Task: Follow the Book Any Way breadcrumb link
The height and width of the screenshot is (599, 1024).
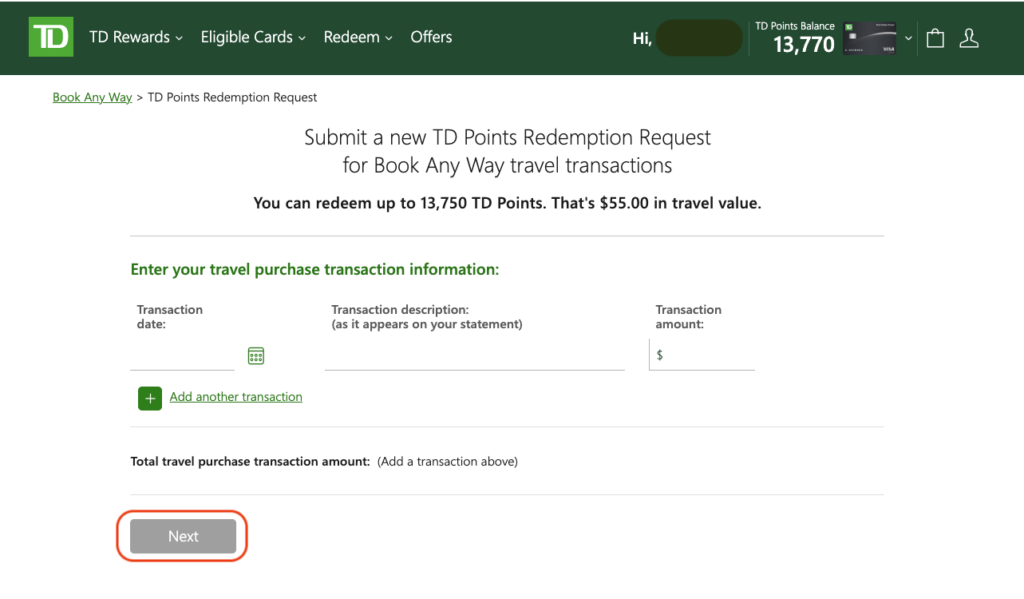Action: 92,98
